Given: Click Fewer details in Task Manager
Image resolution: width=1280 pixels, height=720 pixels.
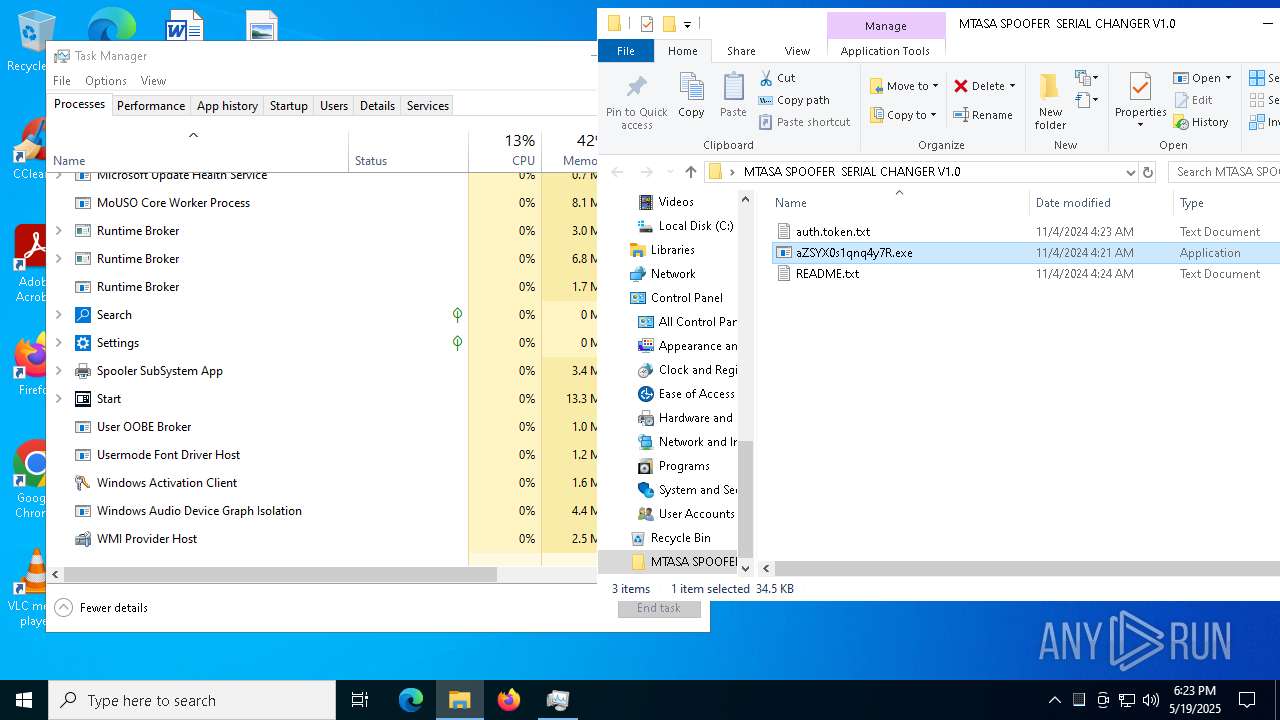Looking at the screenshot, I should (101, 608).
